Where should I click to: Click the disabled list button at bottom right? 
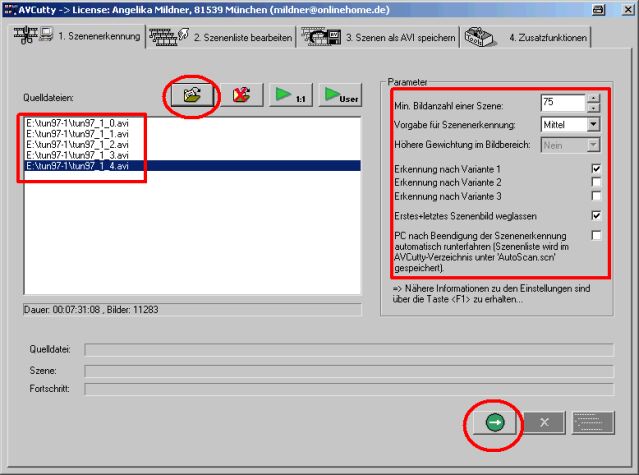point(593,422)
